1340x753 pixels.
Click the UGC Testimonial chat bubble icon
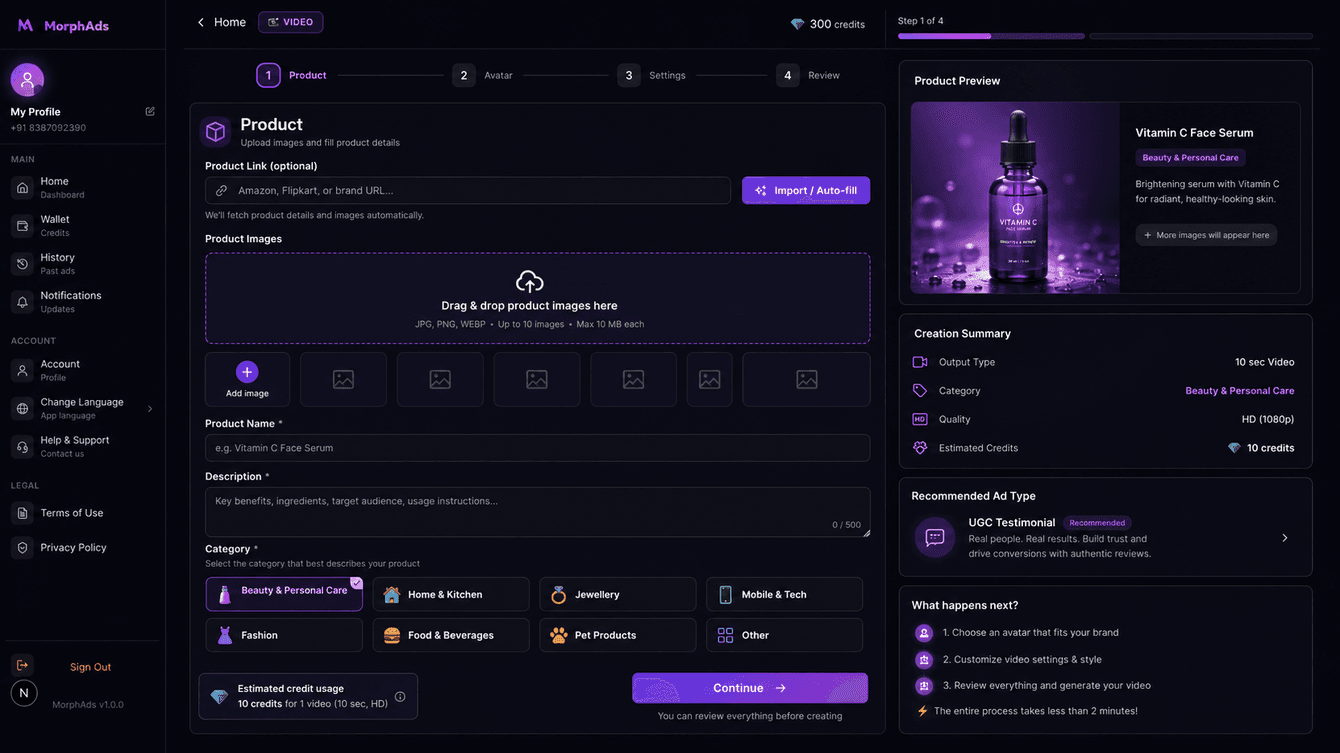[x=935, y=538]
